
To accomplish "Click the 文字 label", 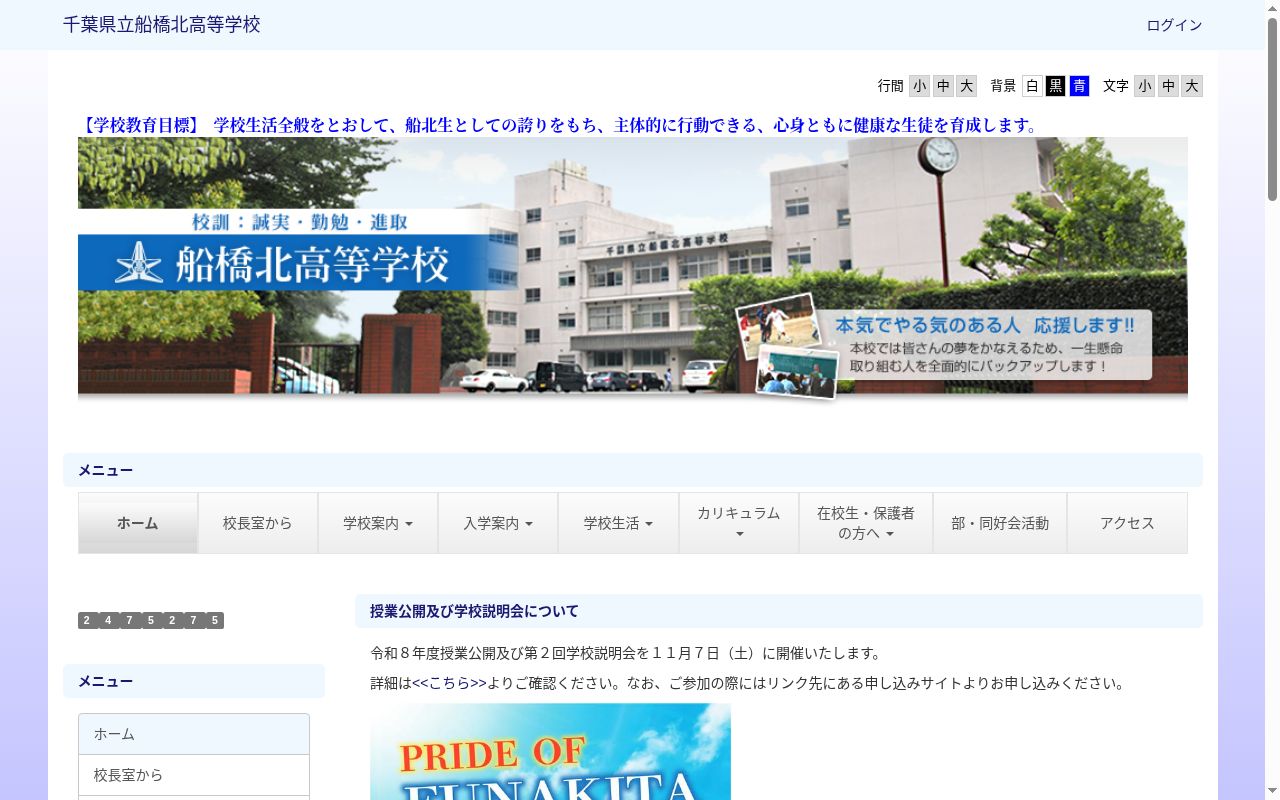I will (1116, 86).
